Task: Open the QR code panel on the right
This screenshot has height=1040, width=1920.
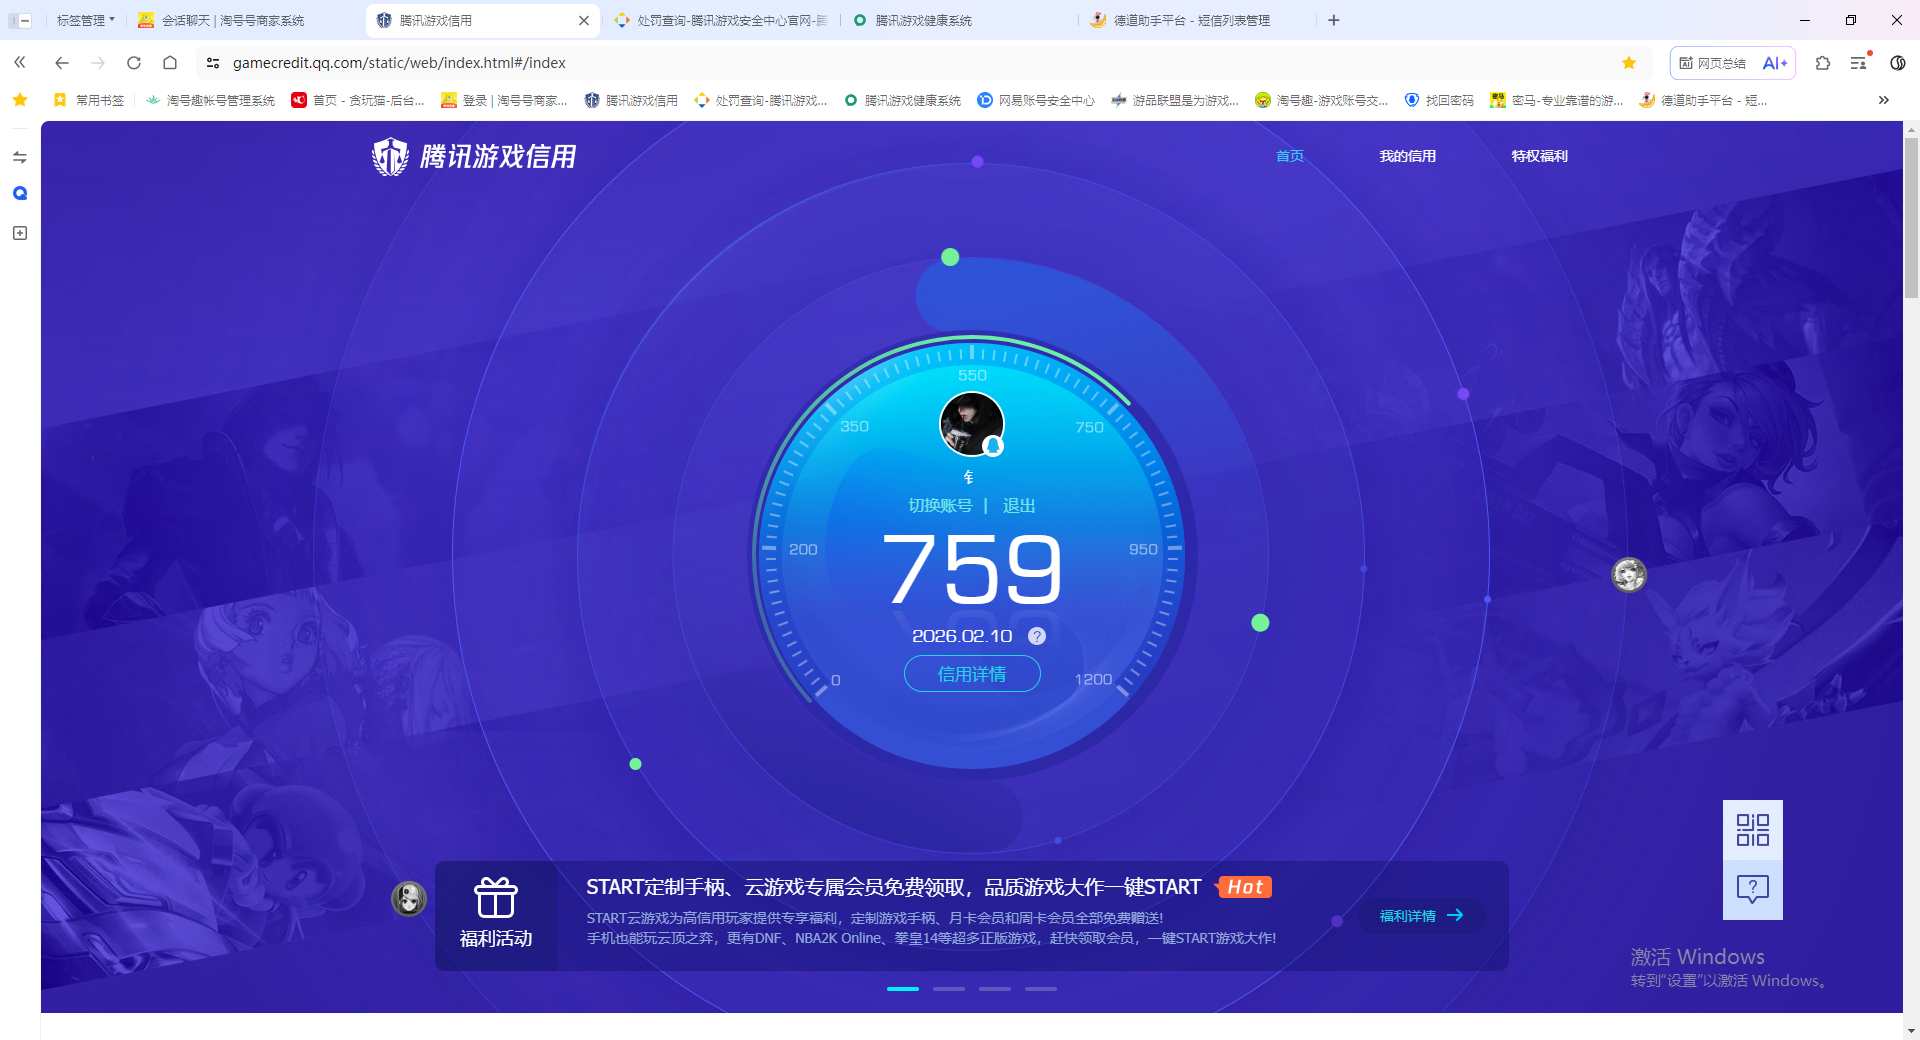Action: click(1752, 829)
